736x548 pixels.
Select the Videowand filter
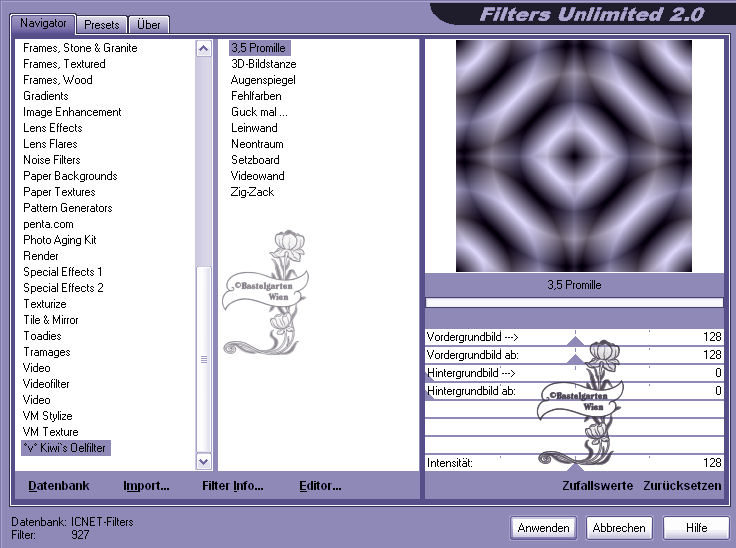coord(258,176)
